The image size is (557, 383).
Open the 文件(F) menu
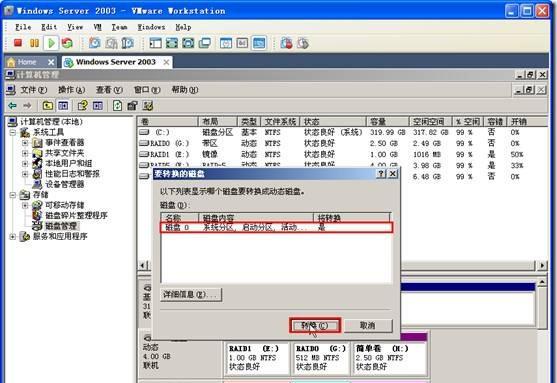point(33,90)
